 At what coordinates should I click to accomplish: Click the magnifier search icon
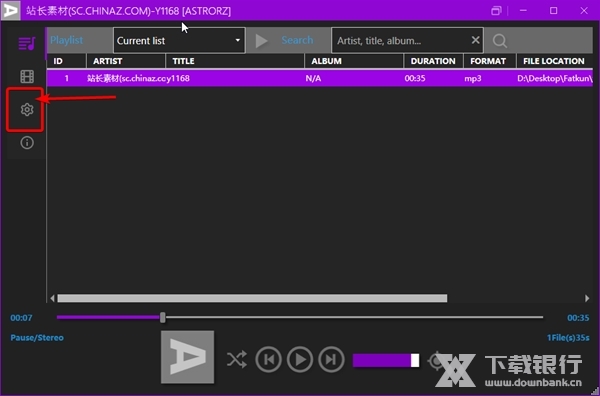coord(499,41)
